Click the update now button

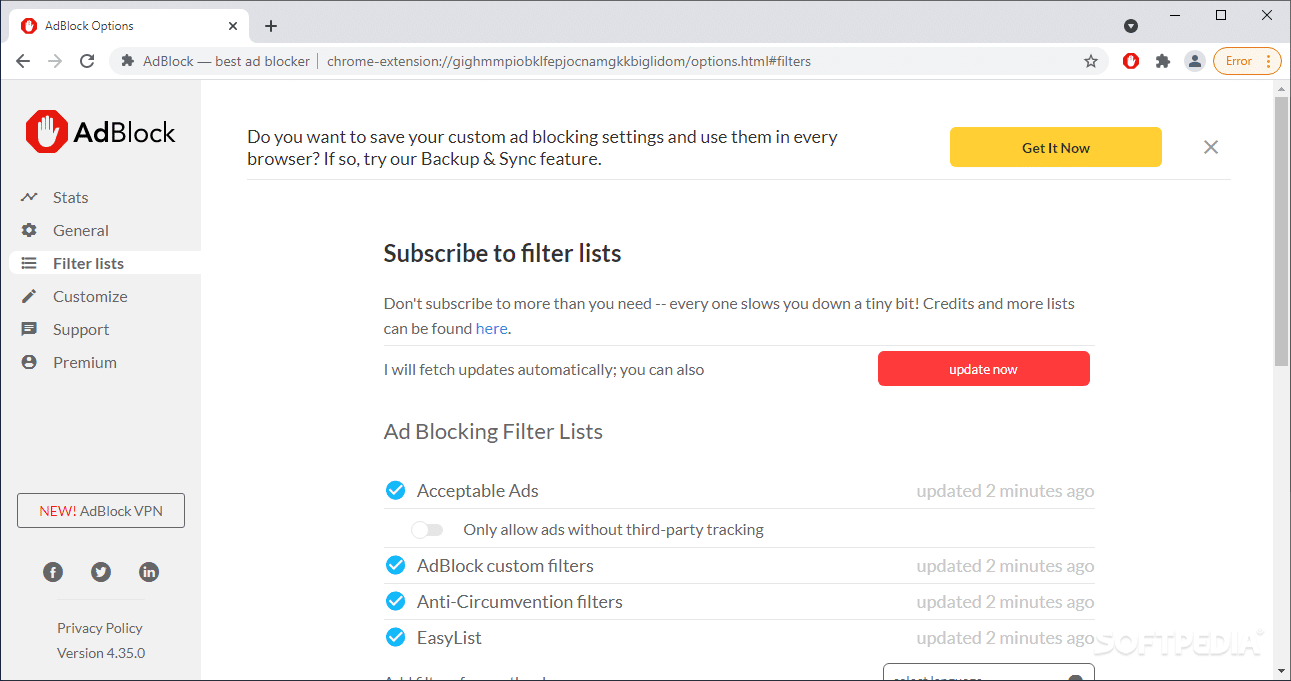984,369
